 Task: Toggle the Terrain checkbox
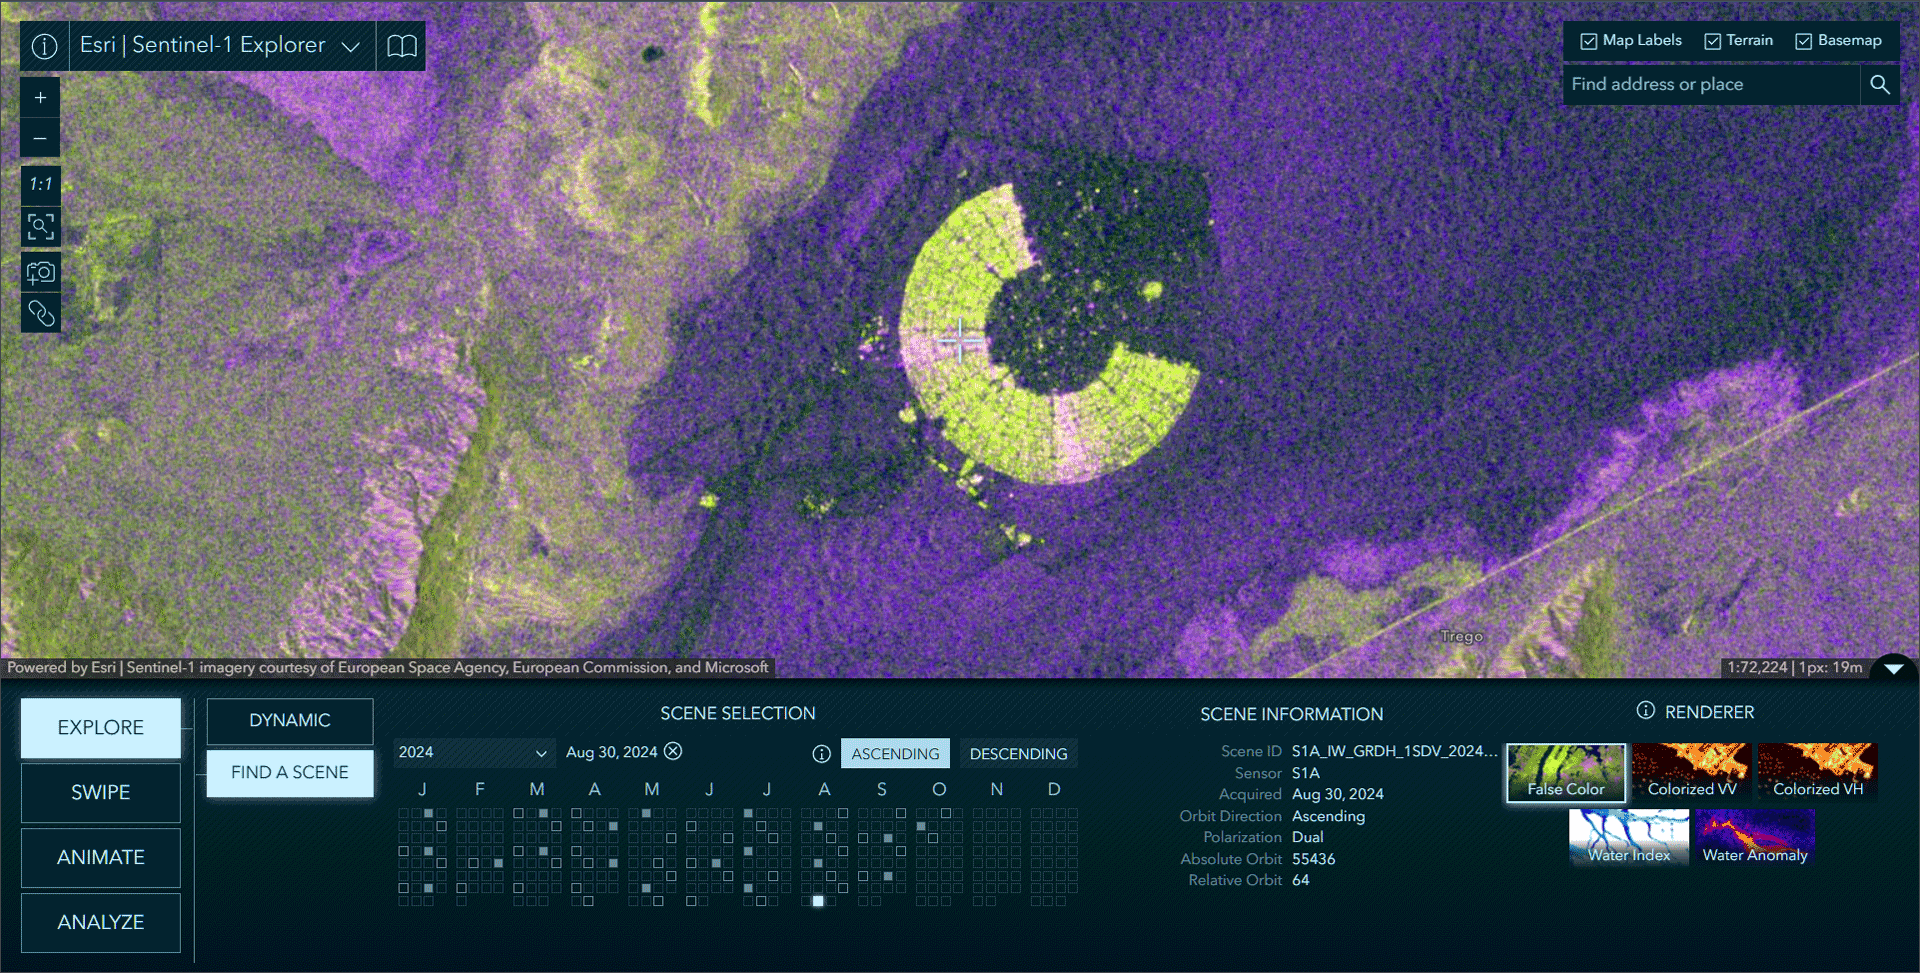(x=1712, y=41)
